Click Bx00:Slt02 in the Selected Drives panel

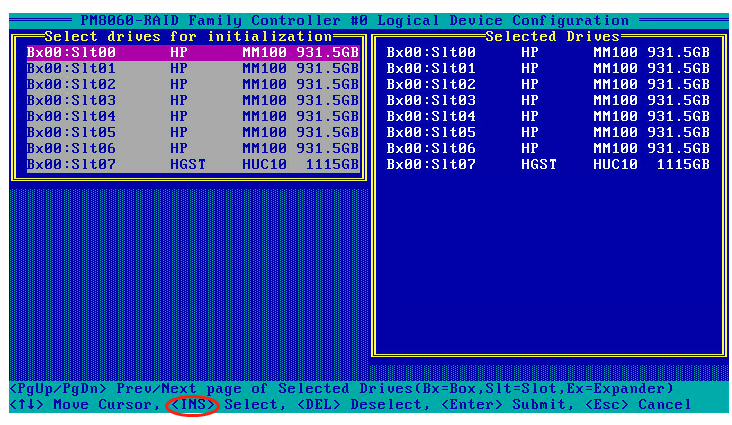[548, 84]
